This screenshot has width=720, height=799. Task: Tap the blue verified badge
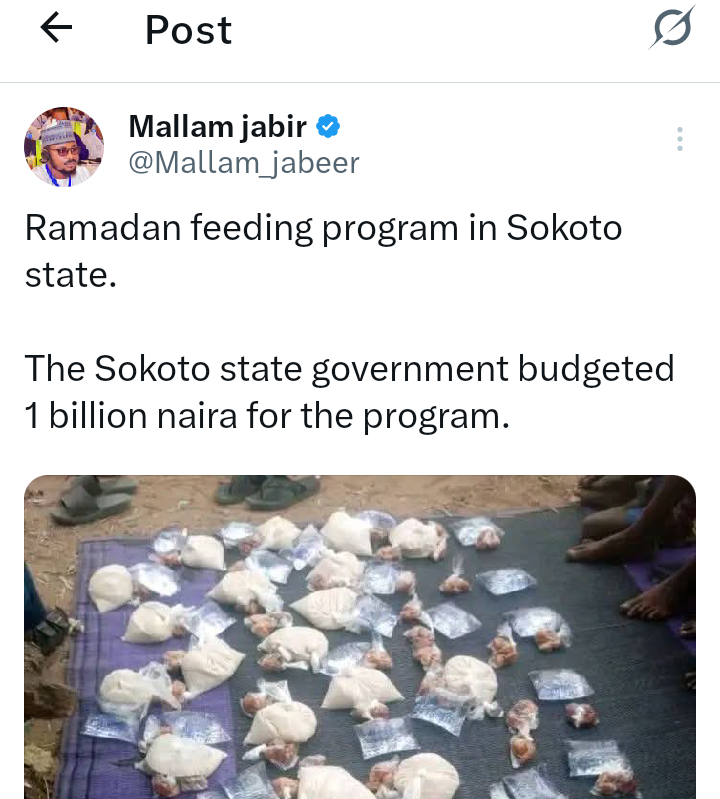coord(329,127)
